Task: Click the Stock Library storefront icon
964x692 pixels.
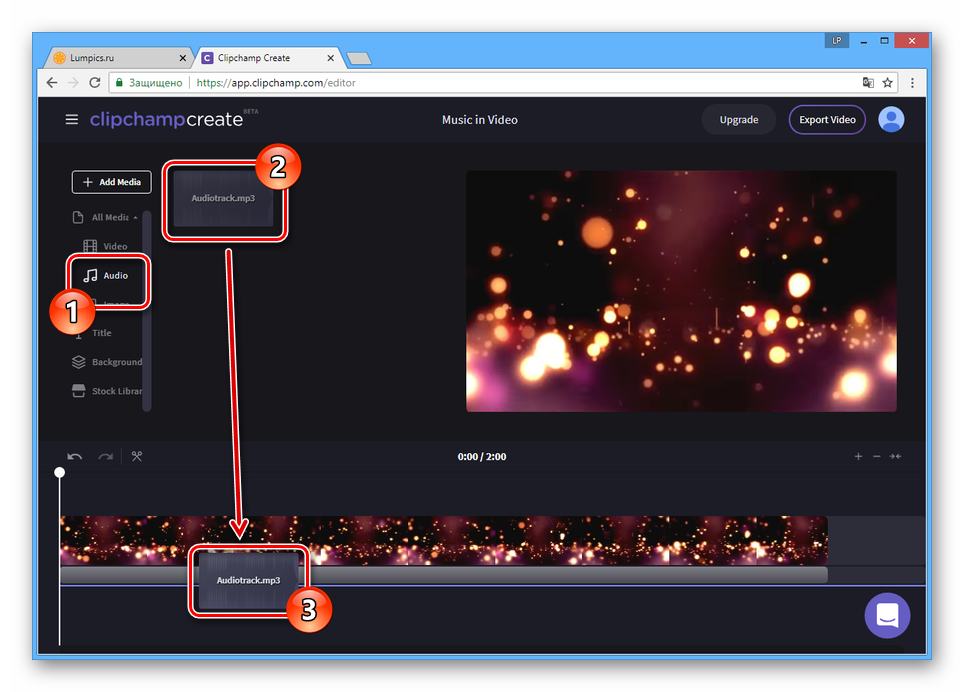Action: (x=79, y=391)
